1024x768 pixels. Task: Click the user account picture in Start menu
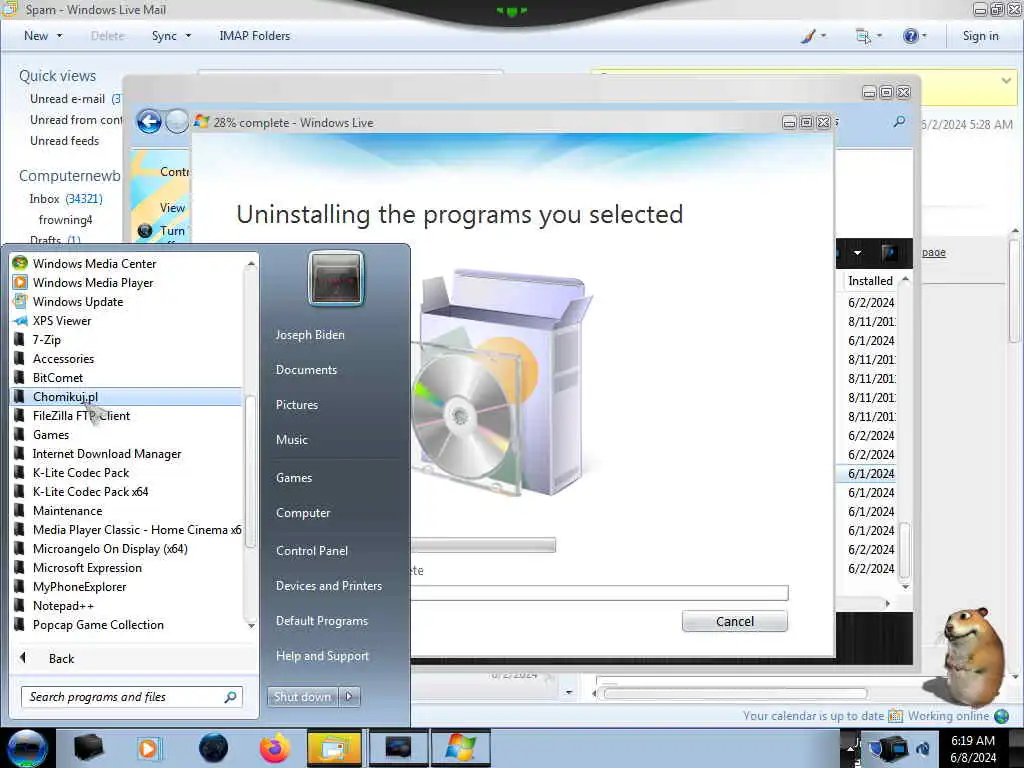(336, 279)
